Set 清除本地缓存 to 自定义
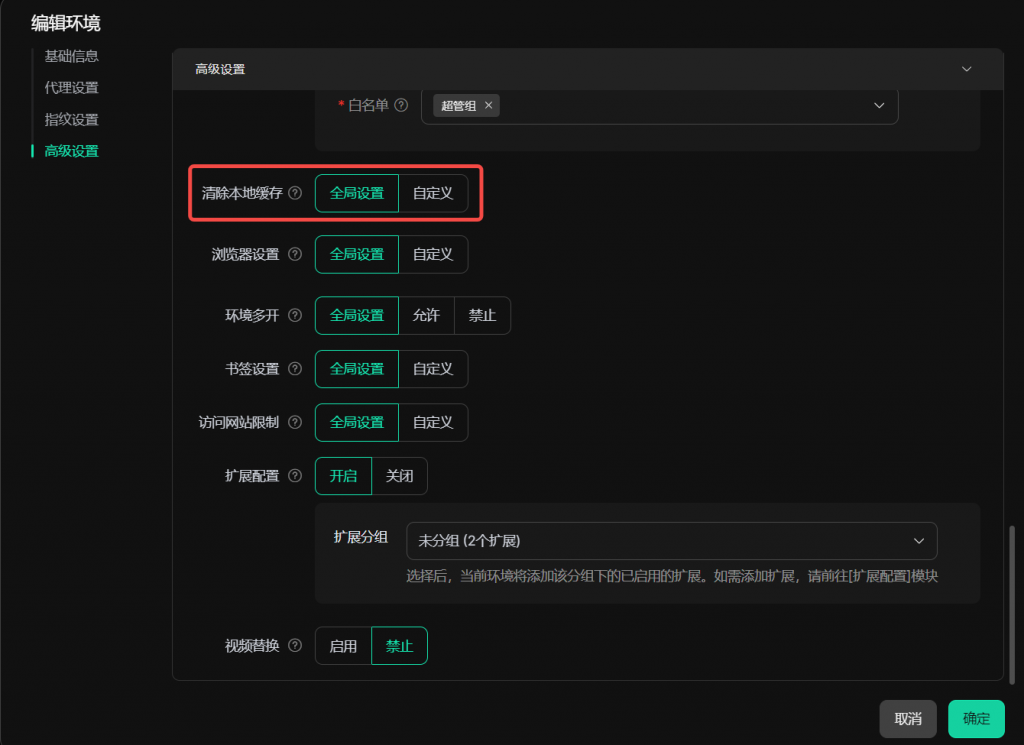Image resolution: width=1024 pixels, height=745 pixels. (433, 194)
